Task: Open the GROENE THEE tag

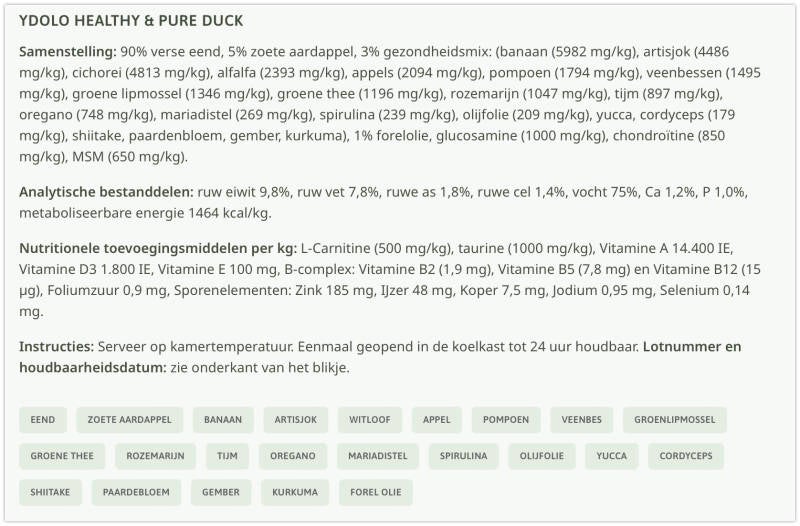Action: pos(62,456)
